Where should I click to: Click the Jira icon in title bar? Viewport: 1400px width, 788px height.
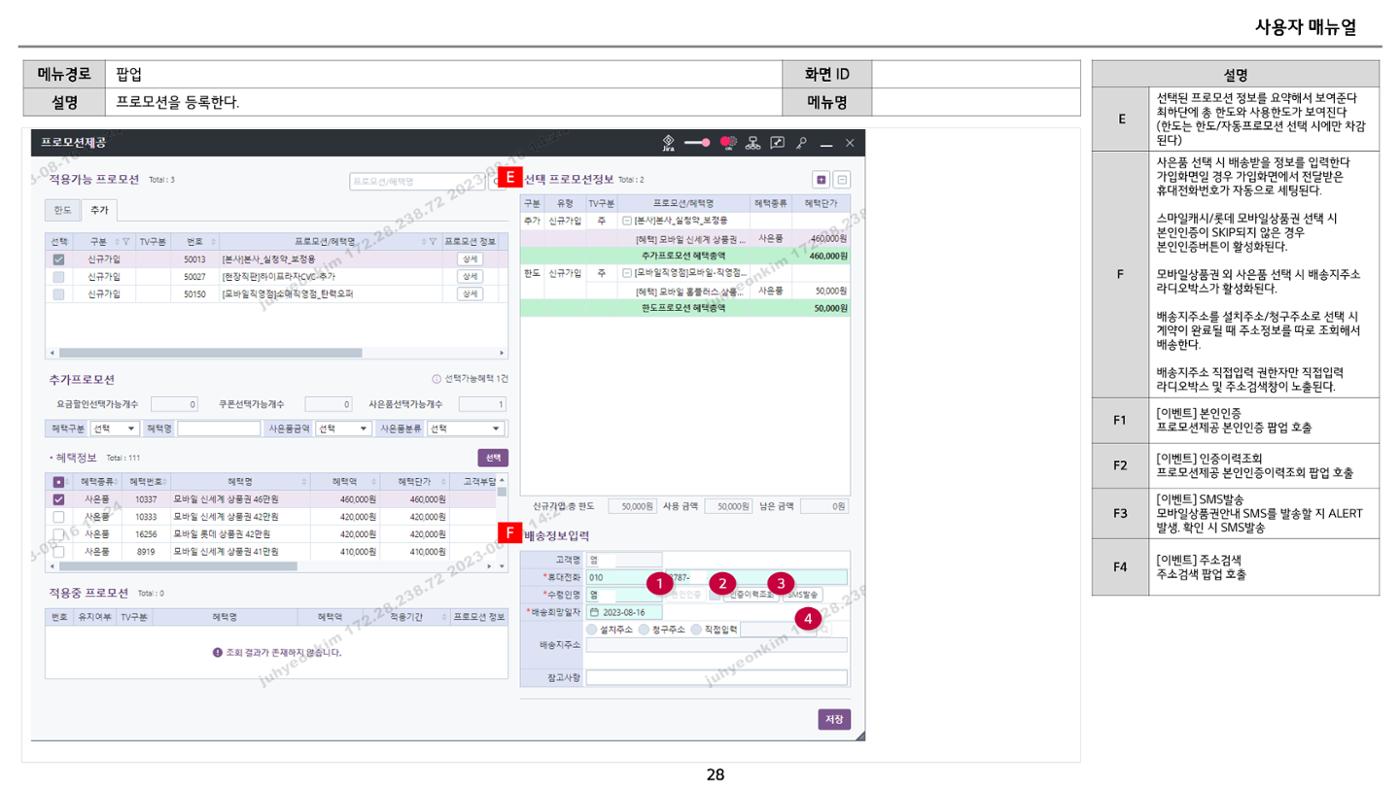click(x=668, y=143)
